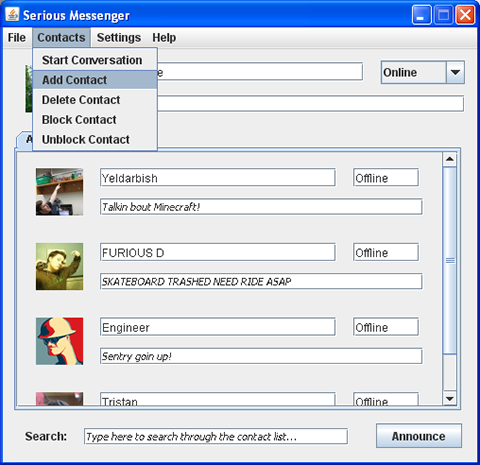Open the Help menu

coord(164,37)
